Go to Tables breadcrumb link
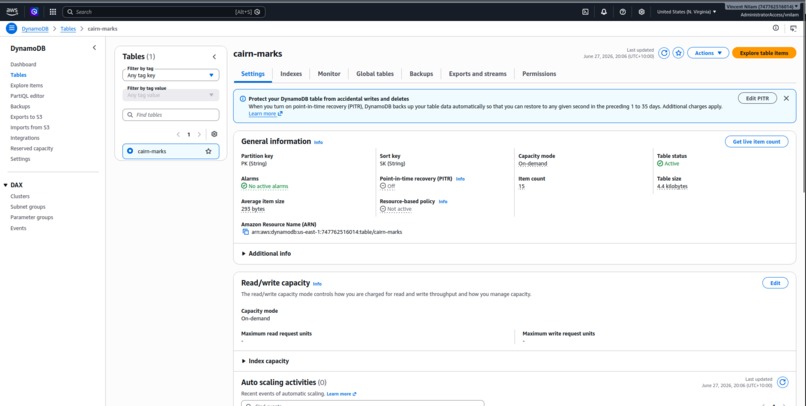 pyautogui.click(x=68, y=29)
